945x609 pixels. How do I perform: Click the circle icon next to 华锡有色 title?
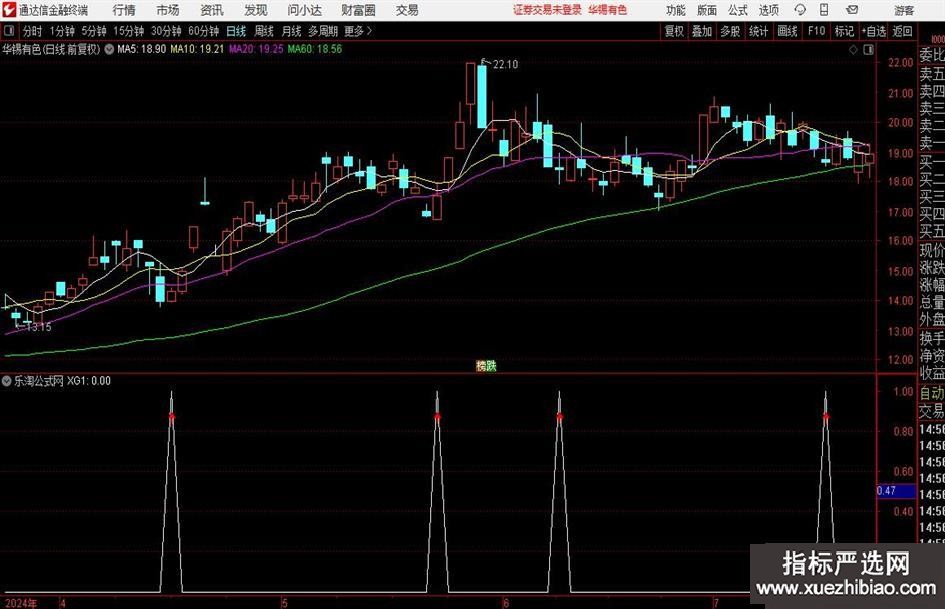coord(109,49)
